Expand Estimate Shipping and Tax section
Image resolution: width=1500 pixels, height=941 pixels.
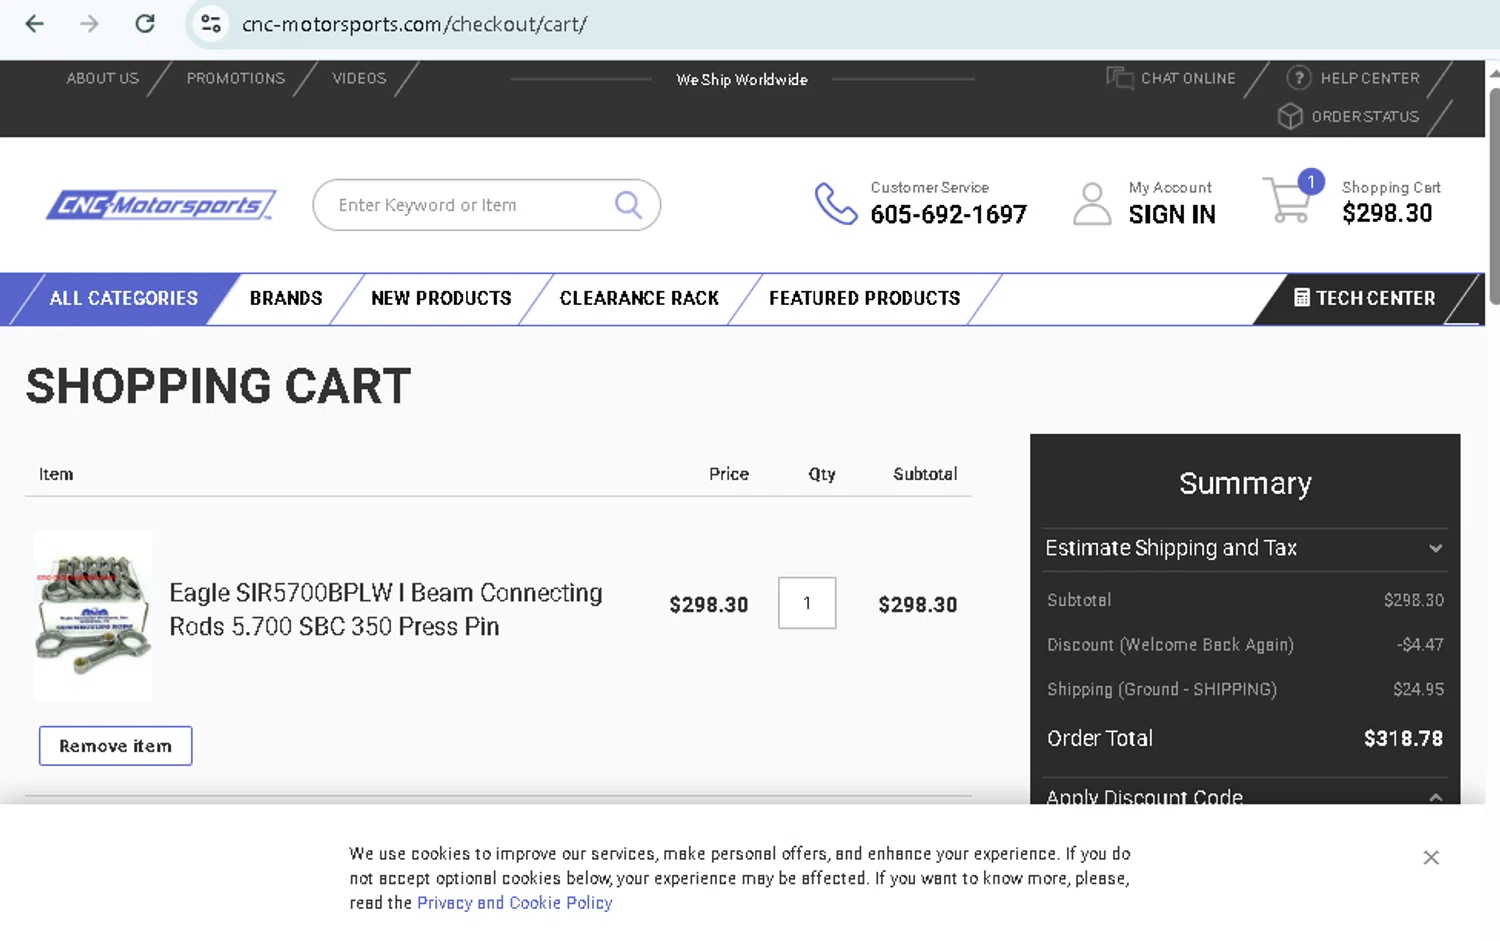(1244, 548)
